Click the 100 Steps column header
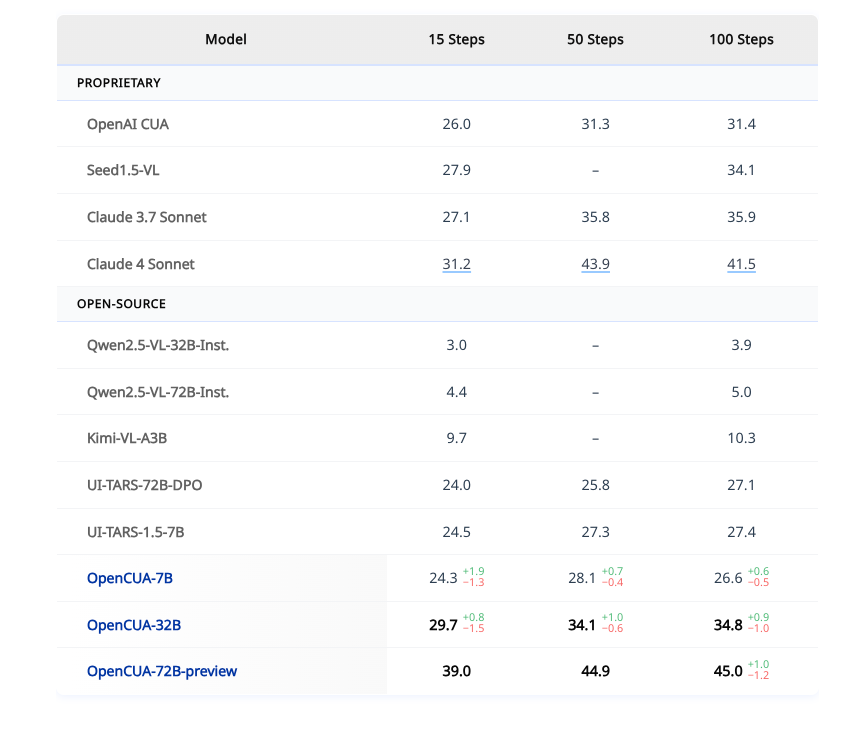Image resolution: width=857 pixels, height=731 pixels. tap(741, 40)
